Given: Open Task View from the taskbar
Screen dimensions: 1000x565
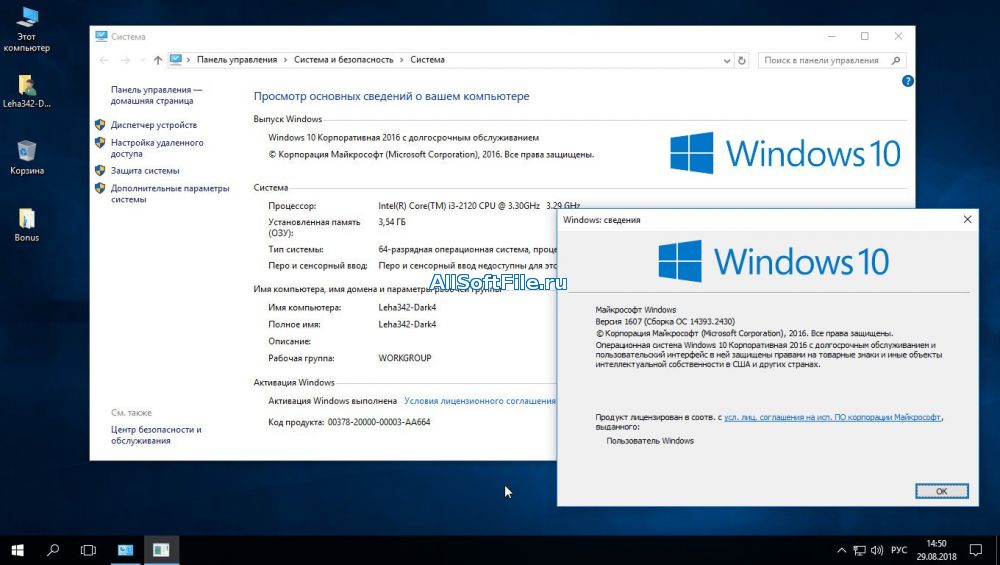Looking at the screenshot, I should [x=88, y=549].
